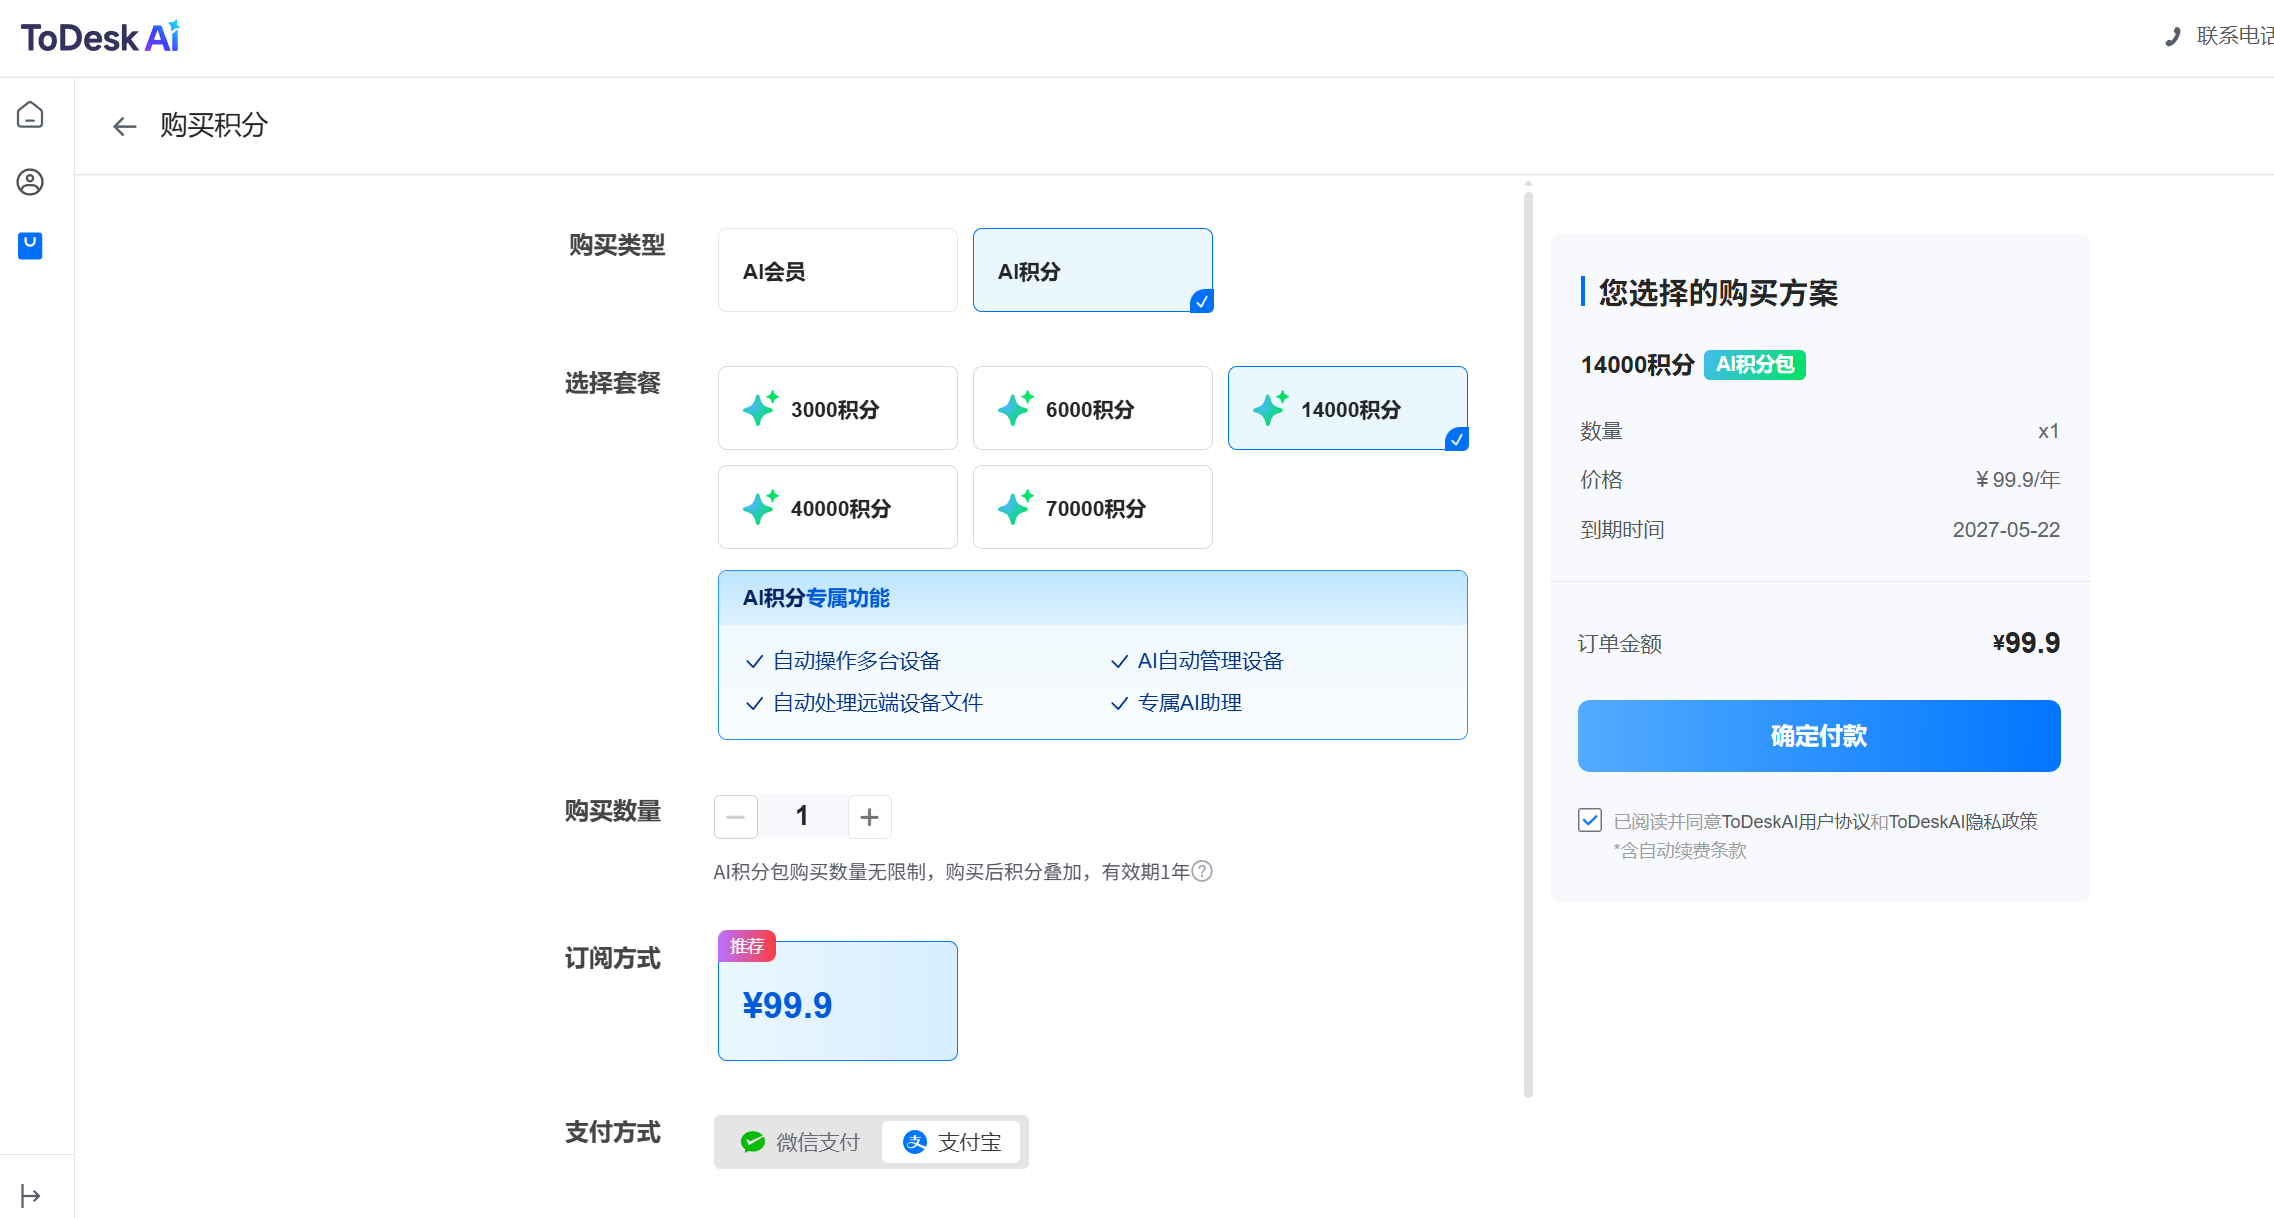Click the ToDesk AI logo
The width and height of the screenshot is (2274, 1218).
coord(100,37)
